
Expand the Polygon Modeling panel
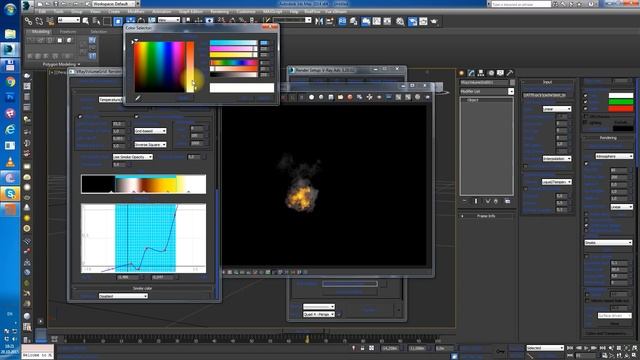tap(62, 64)
